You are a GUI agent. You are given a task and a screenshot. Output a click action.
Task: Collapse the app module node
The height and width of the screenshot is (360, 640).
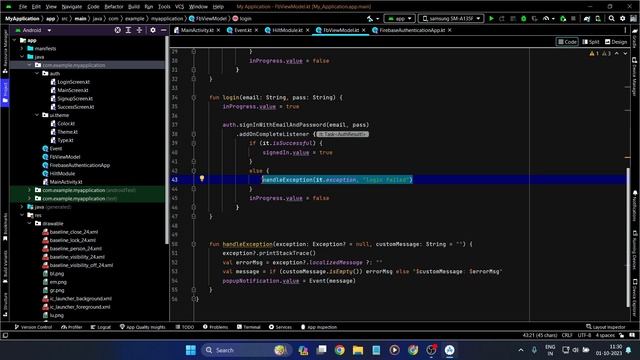click(x=15, y=40)
